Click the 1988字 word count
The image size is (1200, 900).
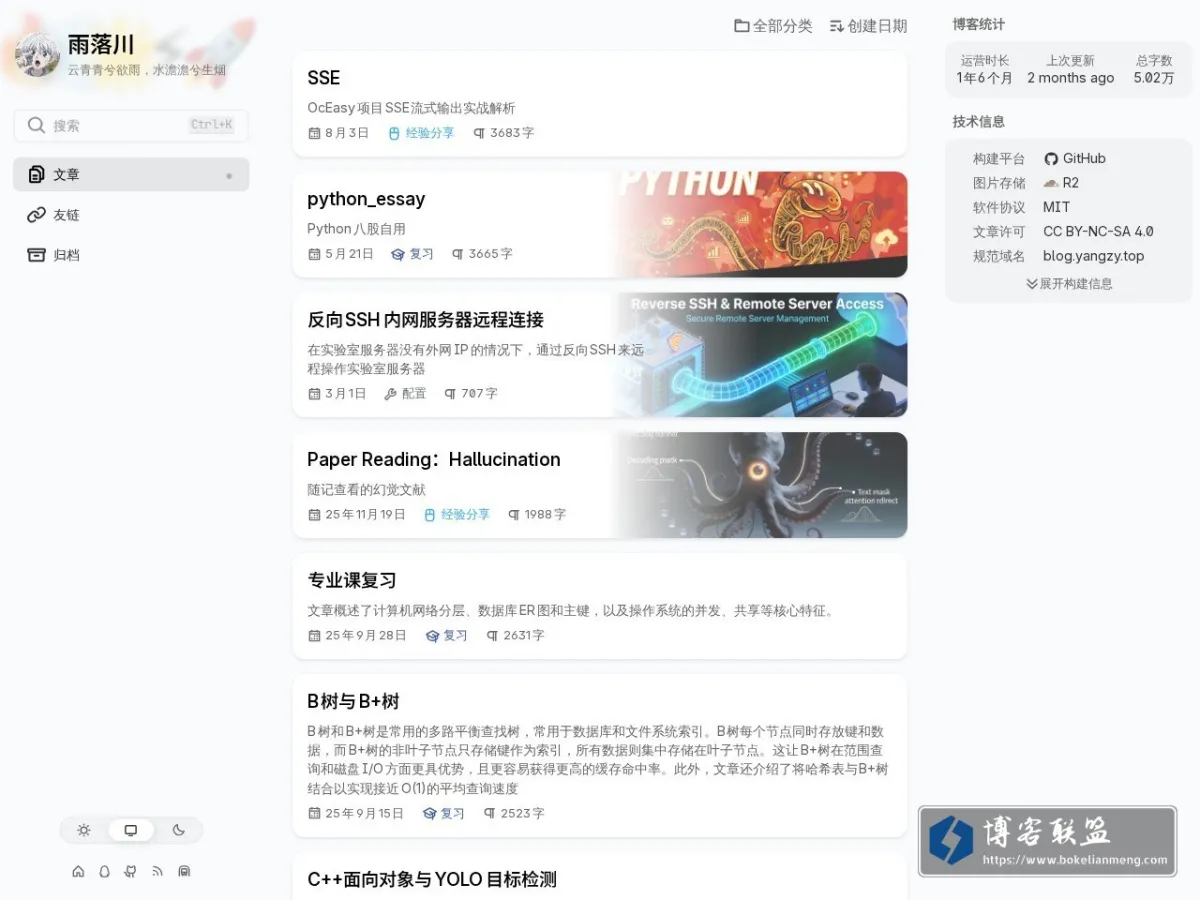[536, 515]
